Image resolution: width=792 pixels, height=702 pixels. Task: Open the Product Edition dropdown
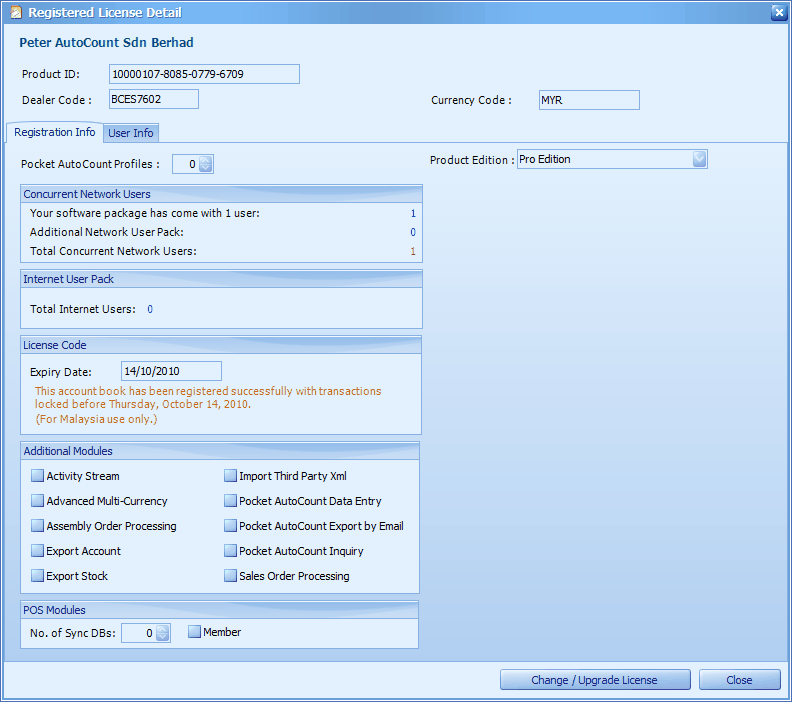click(699, 159)
